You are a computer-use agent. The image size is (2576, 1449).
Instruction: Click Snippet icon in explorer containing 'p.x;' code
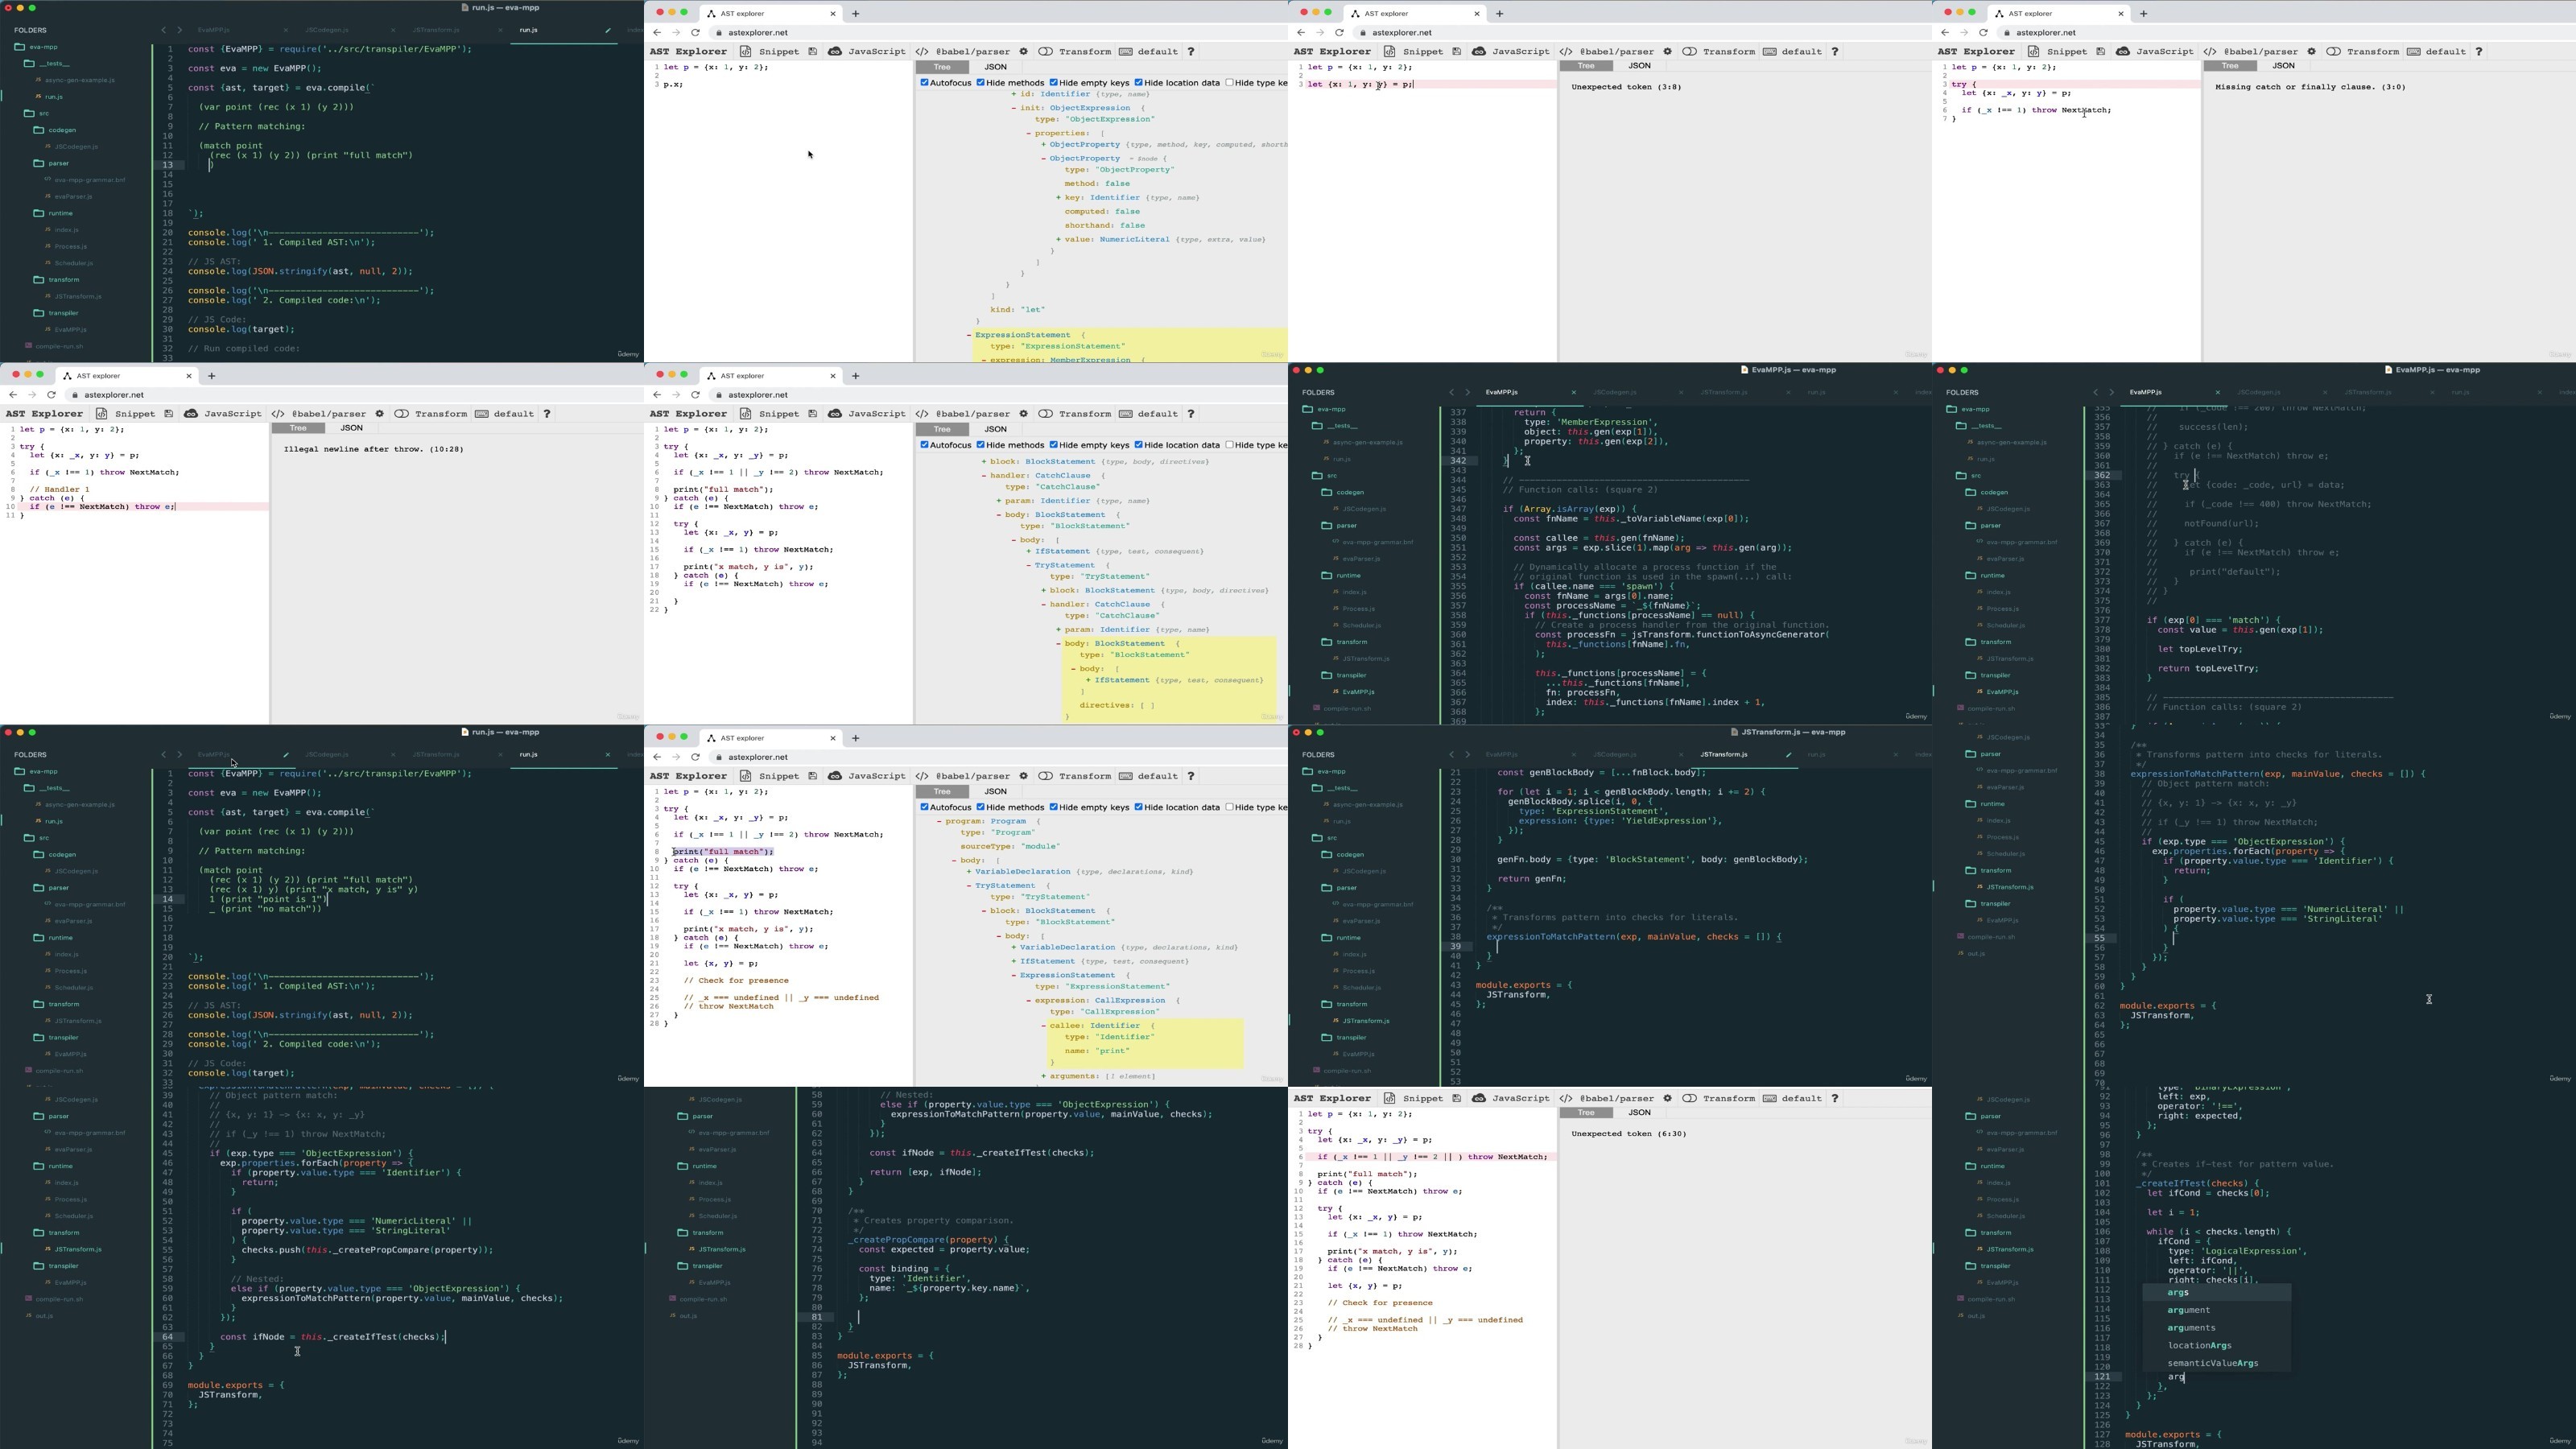(746, 51)
